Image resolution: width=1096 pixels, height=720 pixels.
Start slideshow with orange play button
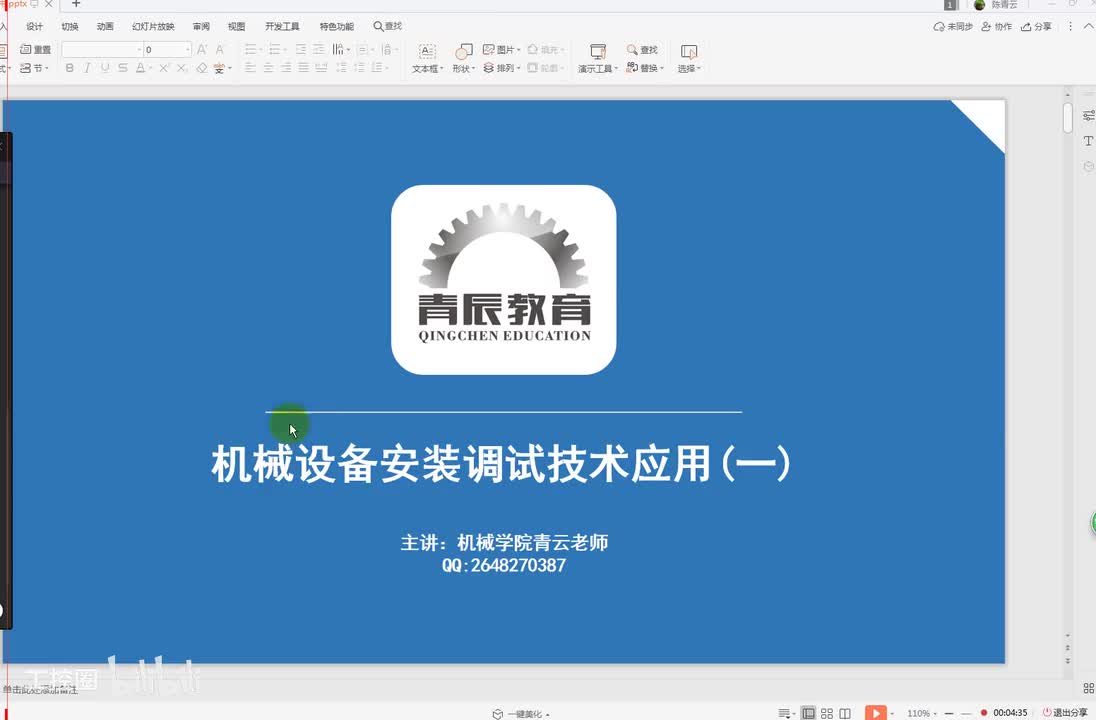[876, 713]
